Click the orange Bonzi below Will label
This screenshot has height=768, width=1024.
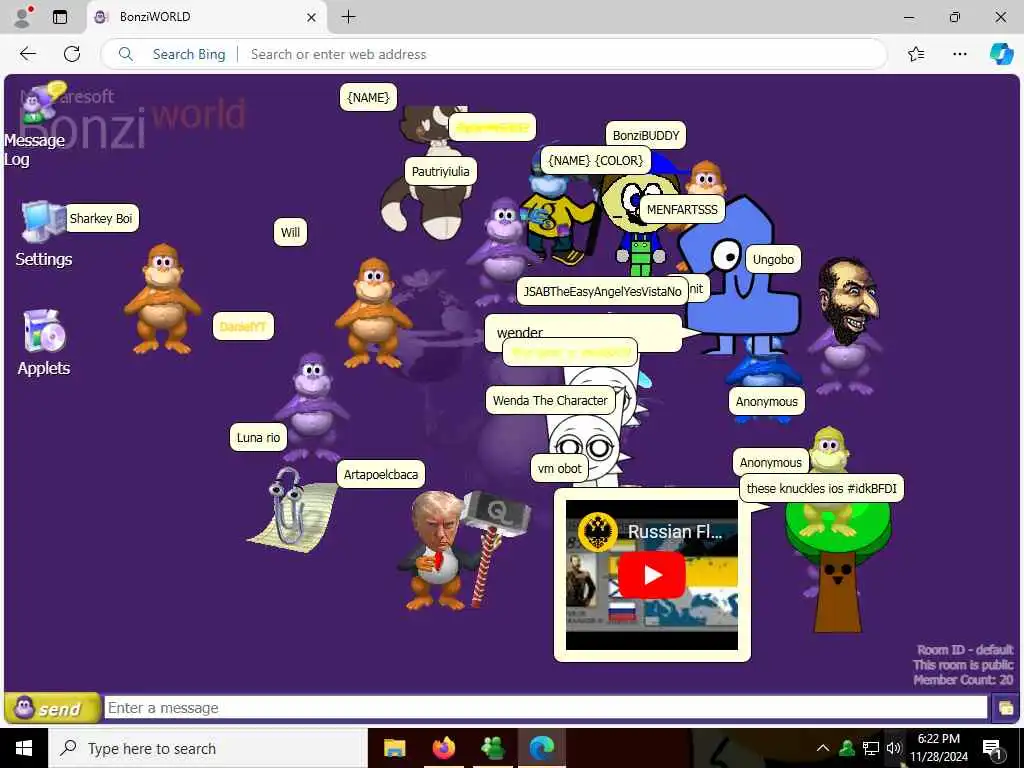tap(374, 312)
